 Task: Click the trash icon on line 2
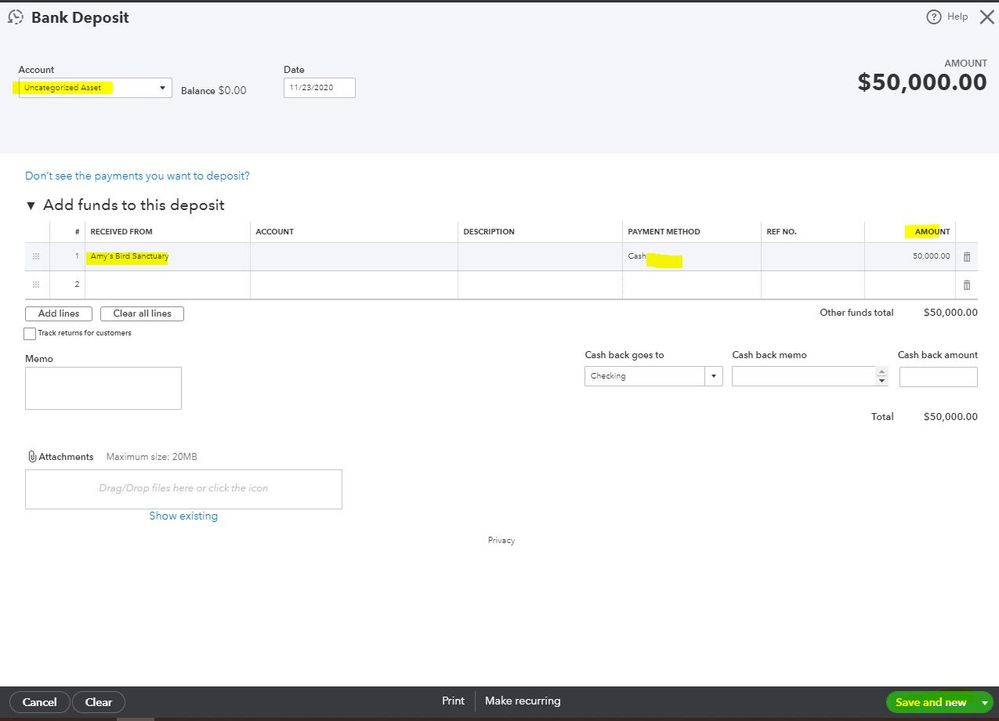click(966, 285)
